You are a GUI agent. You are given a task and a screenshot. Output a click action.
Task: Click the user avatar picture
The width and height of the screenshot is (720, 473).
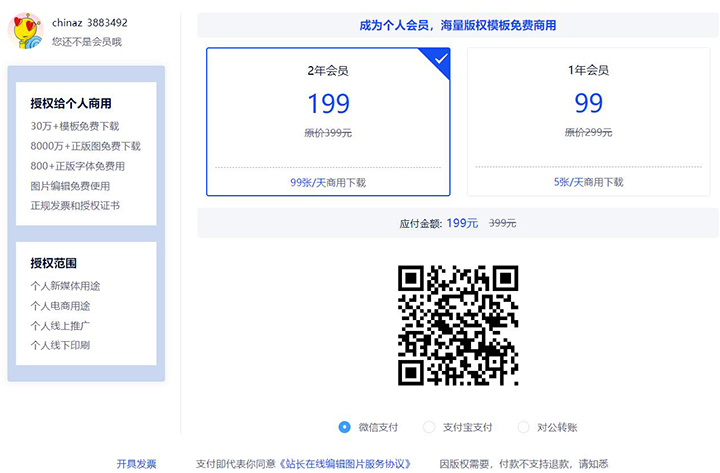tap(26, 31)
